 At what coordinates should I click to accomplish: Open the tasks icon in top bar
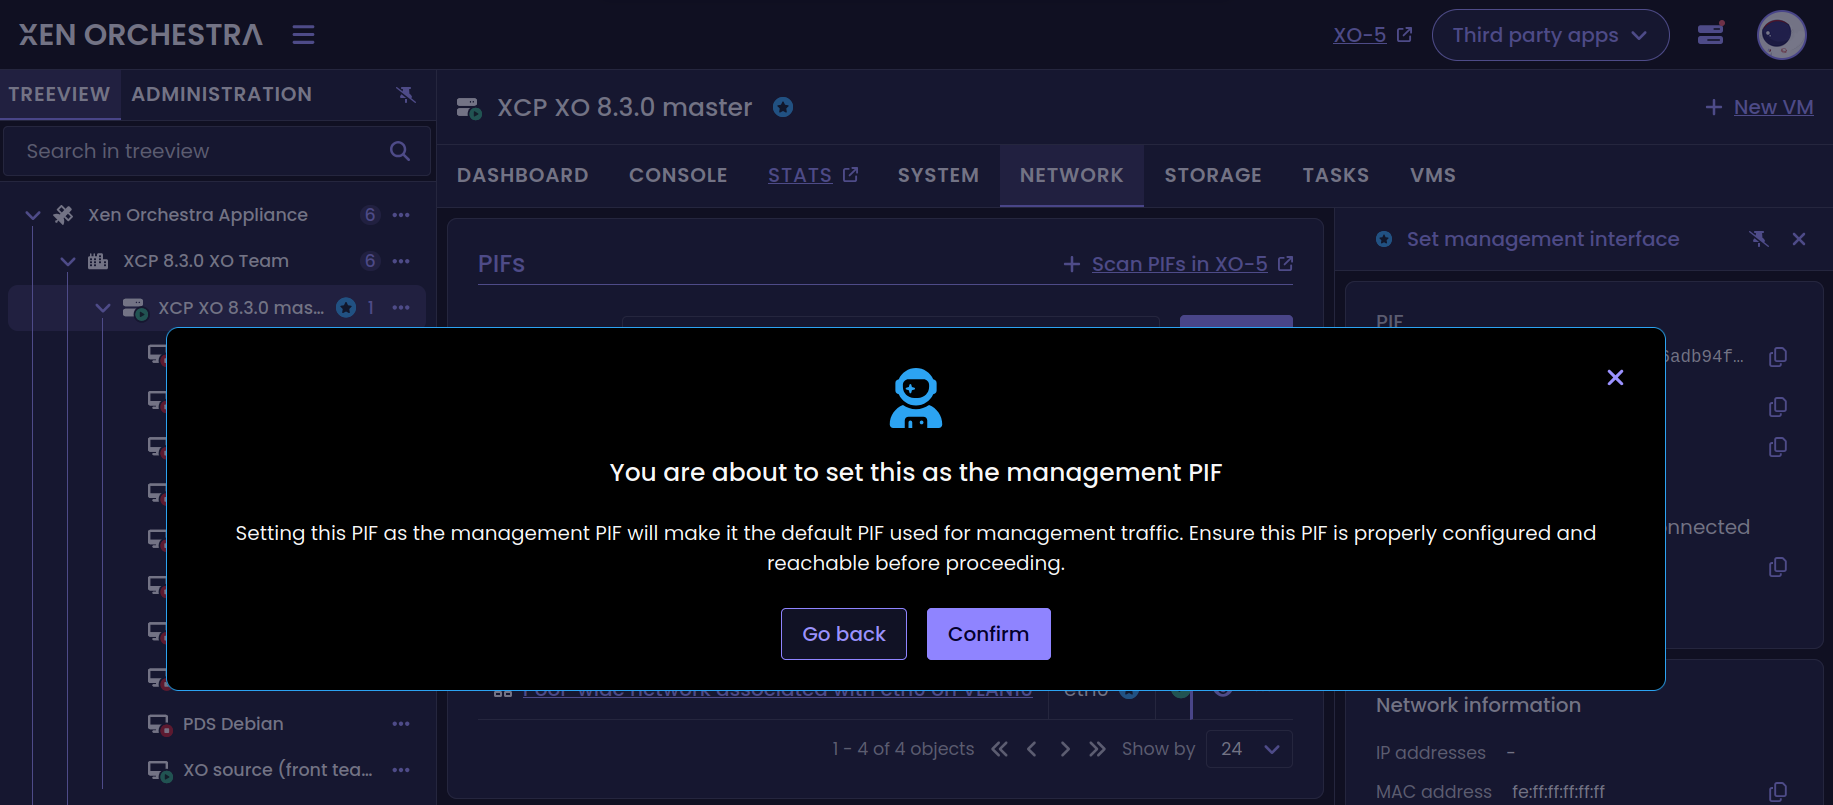pyautogui.click(x=1711, y=35)
